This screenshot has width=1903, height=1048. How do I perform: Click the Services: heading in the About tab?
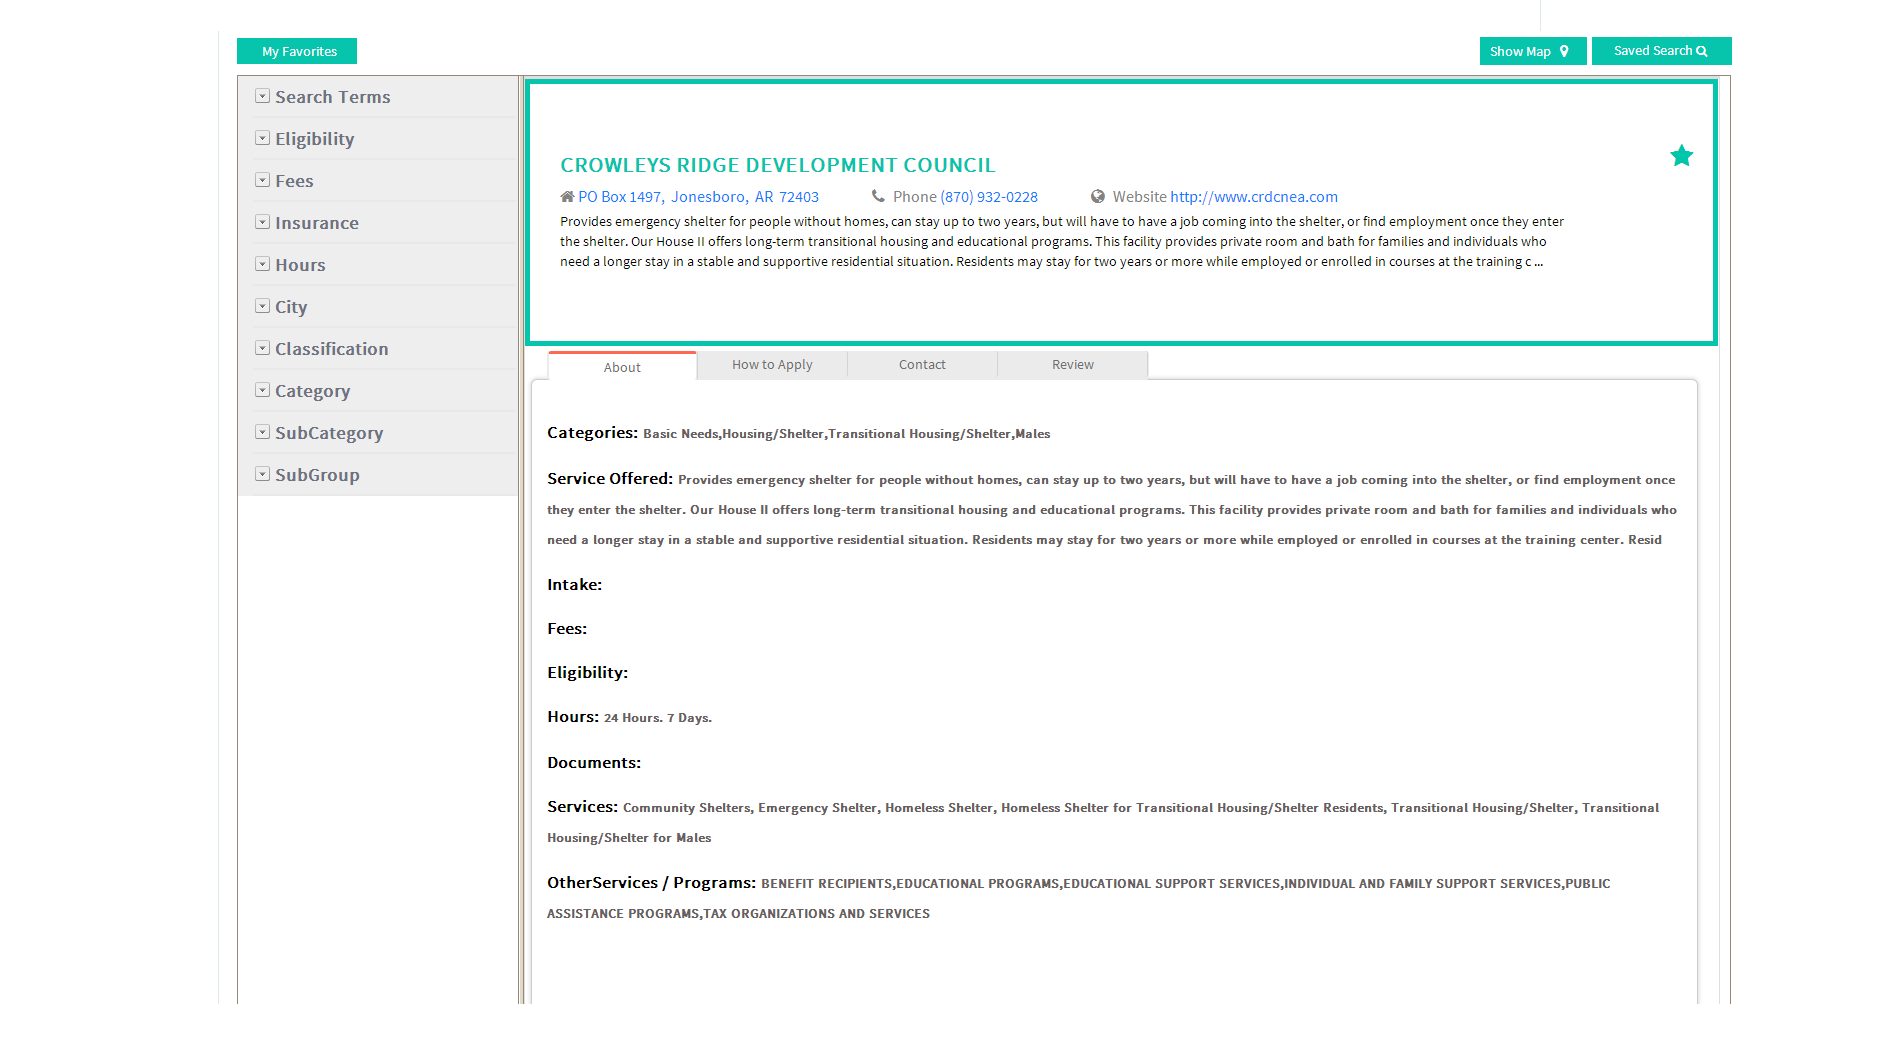[x=582, y=807]
